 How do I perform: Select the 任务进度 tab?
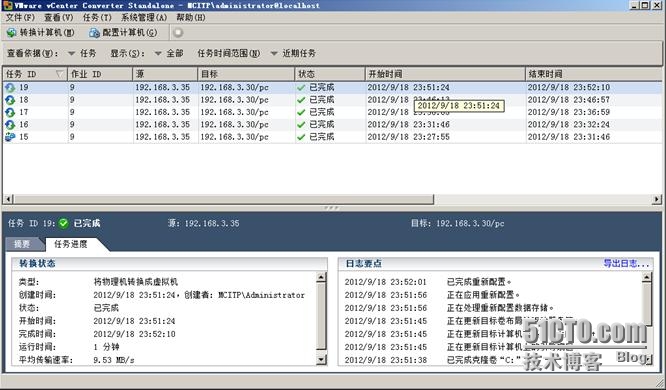coord(71,244)
